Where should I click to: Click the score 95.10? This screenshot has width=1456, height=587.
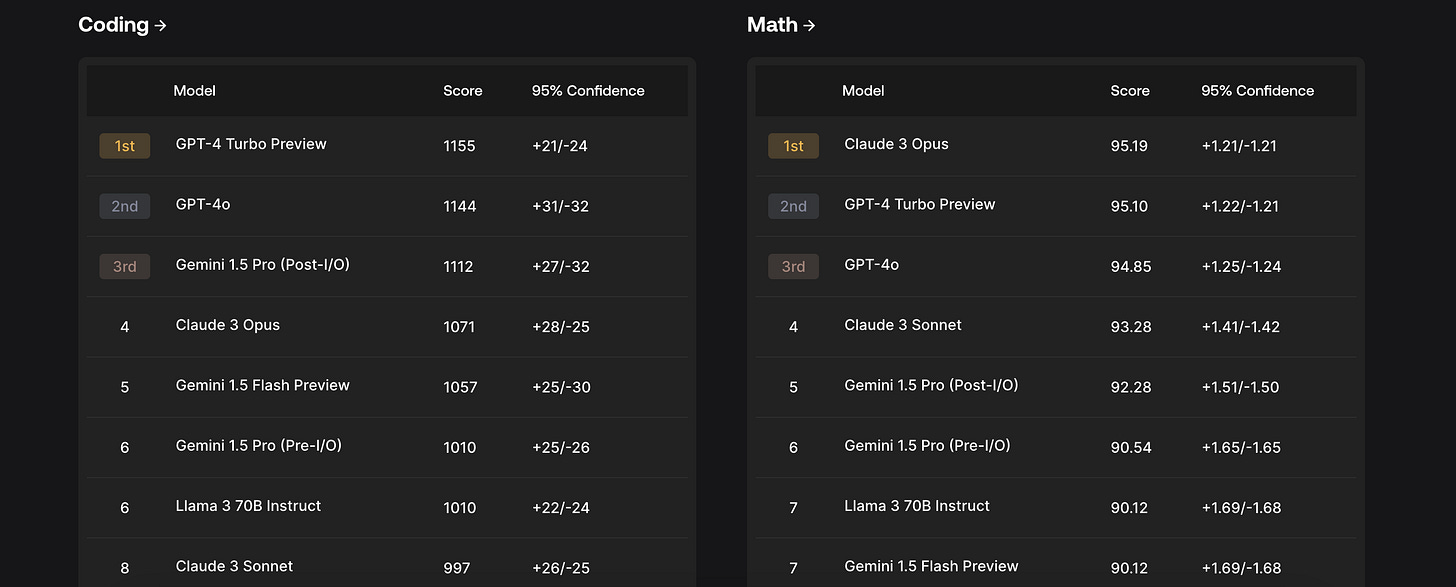click(x=1129, y=206)
